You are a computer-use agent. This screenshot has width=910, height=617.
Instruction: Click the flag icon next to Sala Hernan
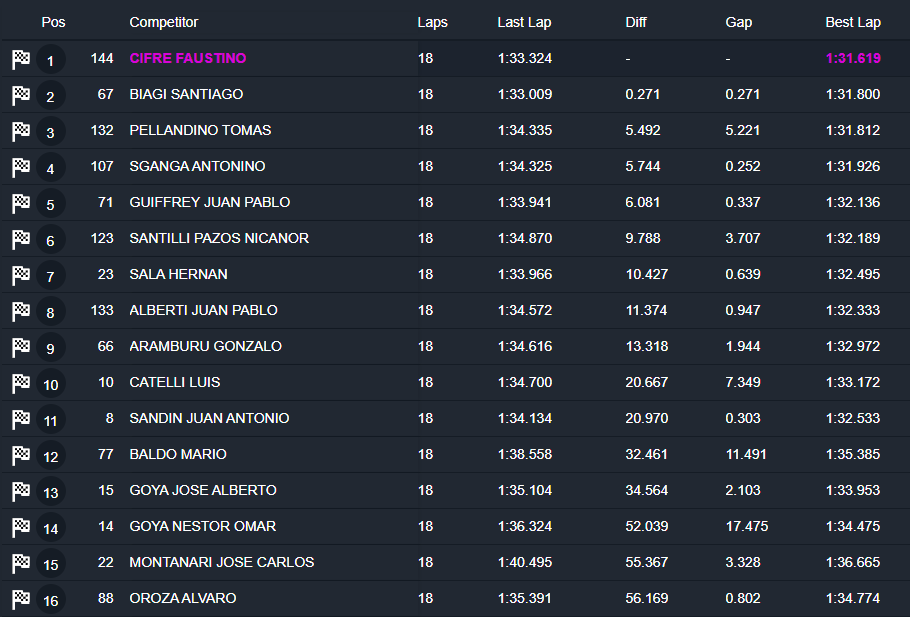[21, 275]
